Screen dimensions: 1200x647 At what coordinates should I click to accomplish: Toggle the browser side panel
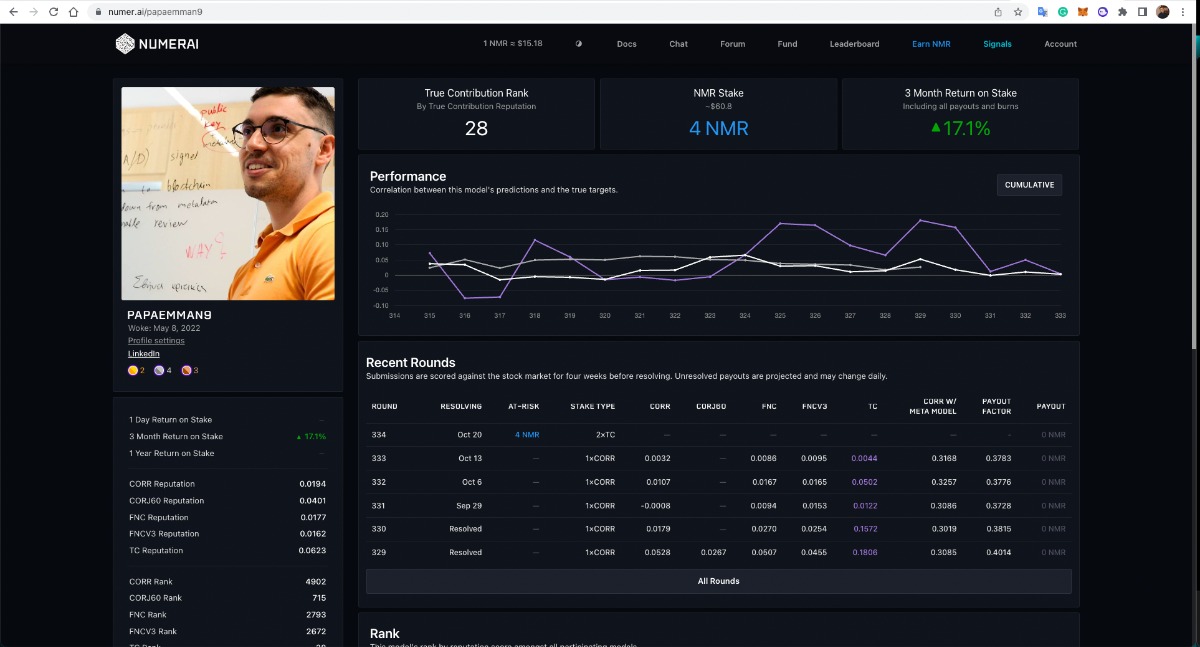pos(1142,12)
